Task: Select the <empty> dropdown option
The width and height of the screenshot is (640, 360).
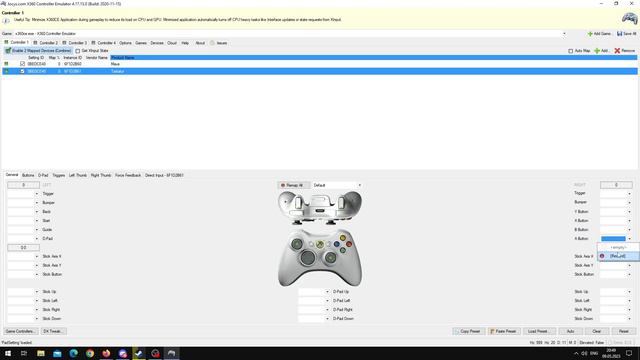Action: click(x=618, y=248)
